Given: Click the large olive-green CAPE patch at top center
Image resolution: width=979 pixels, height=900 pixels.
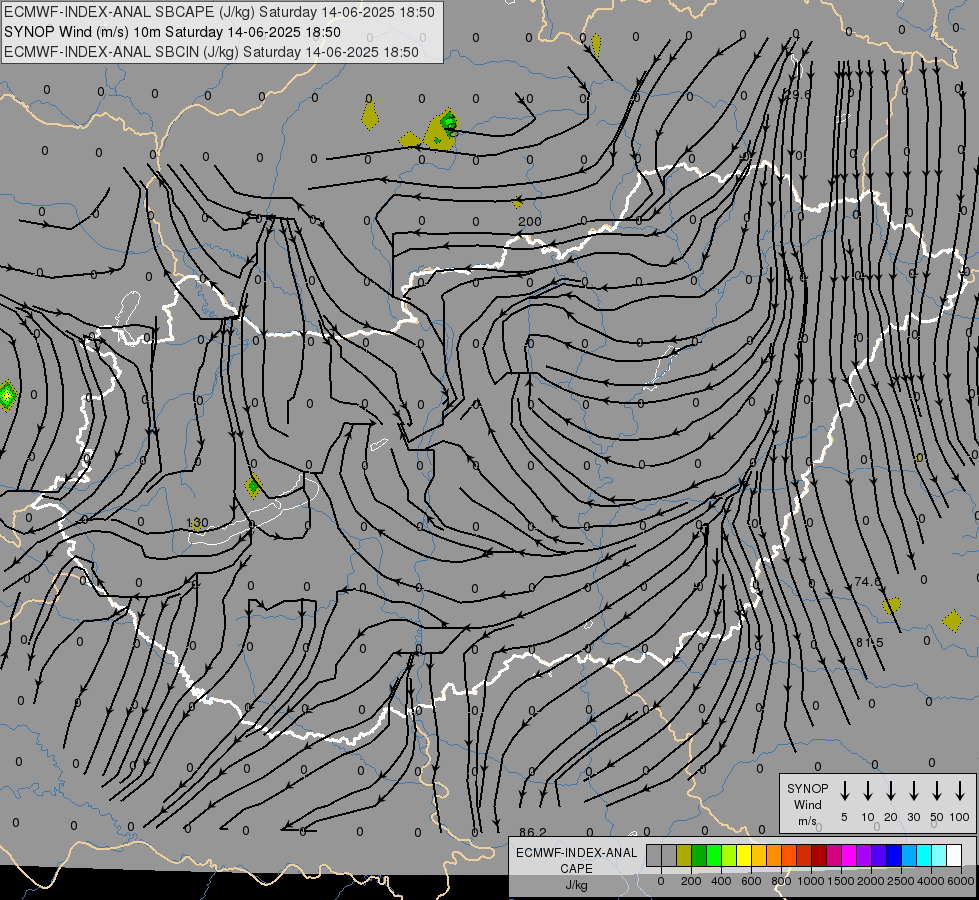Looking at the screenshot, I should 440,130.
